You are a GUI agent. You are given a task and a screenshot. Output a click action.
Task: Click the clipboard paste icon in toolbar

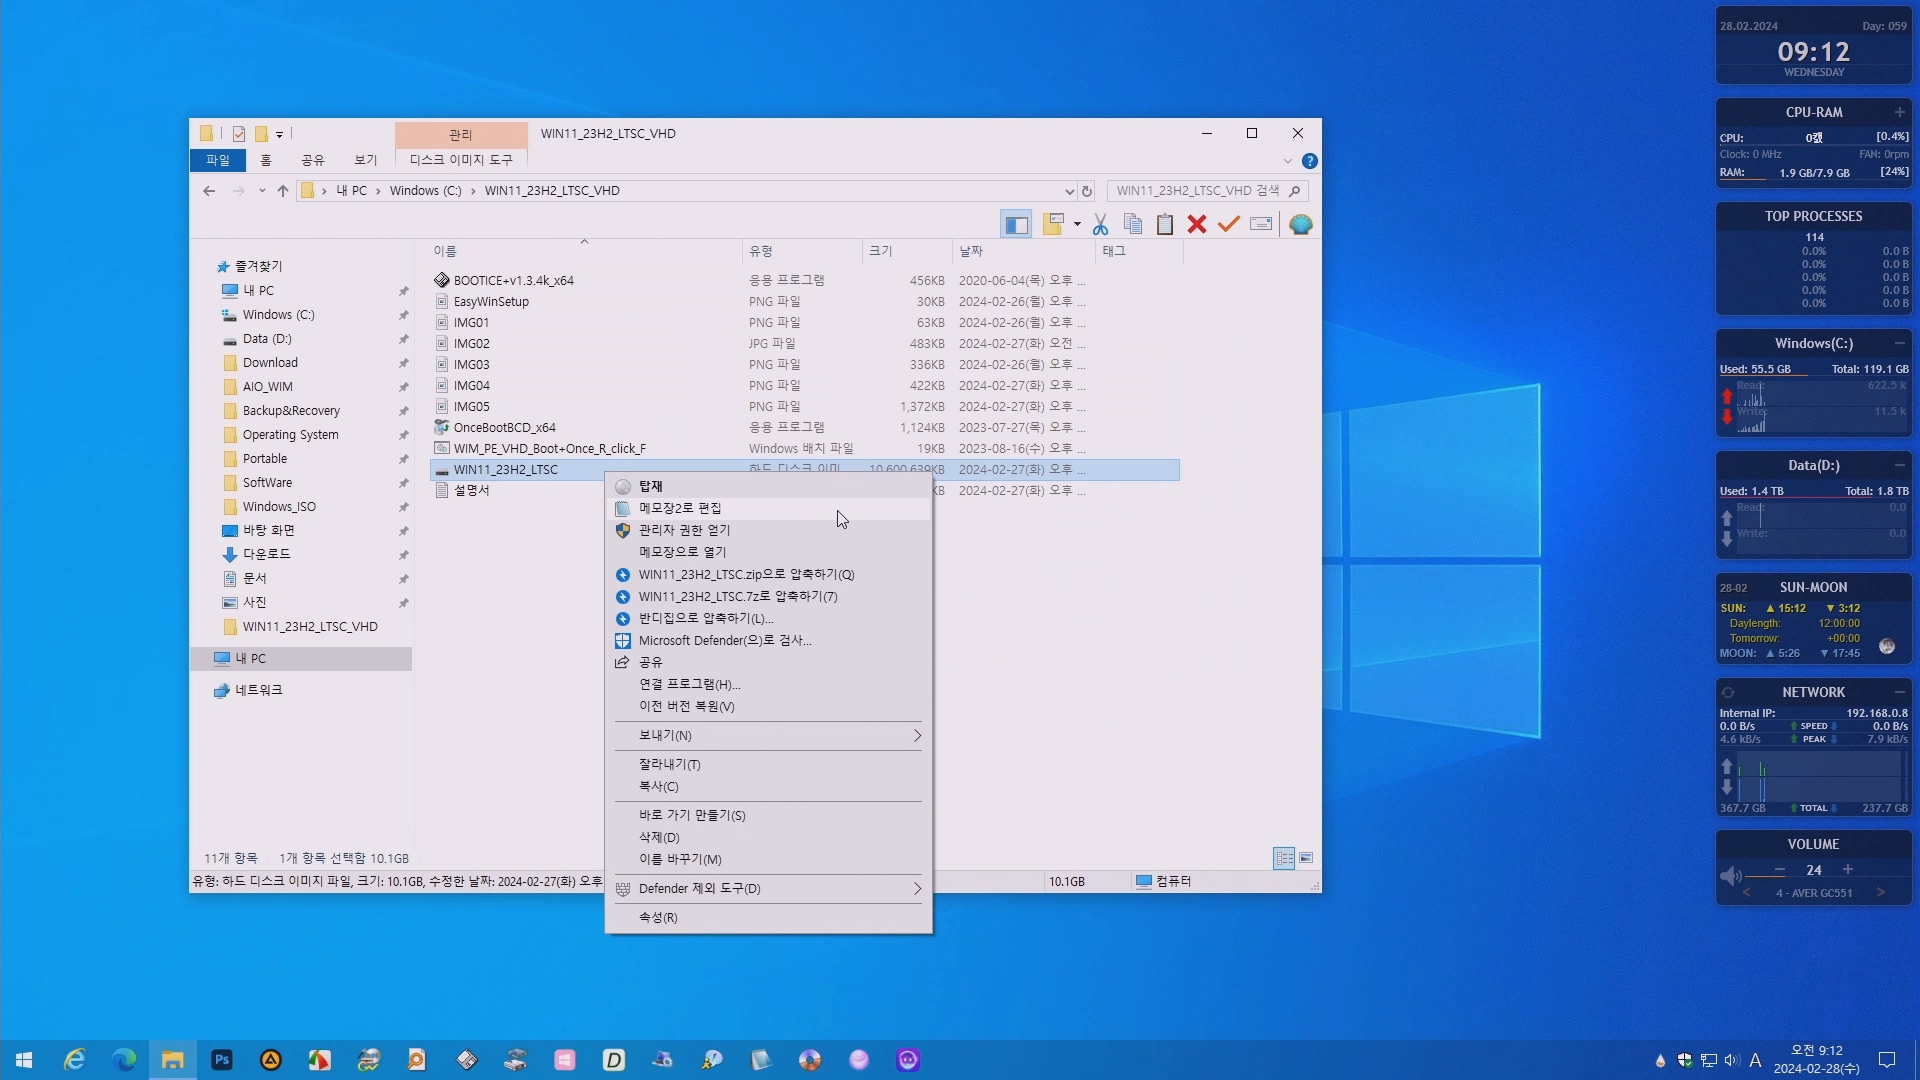[1165, 225]
